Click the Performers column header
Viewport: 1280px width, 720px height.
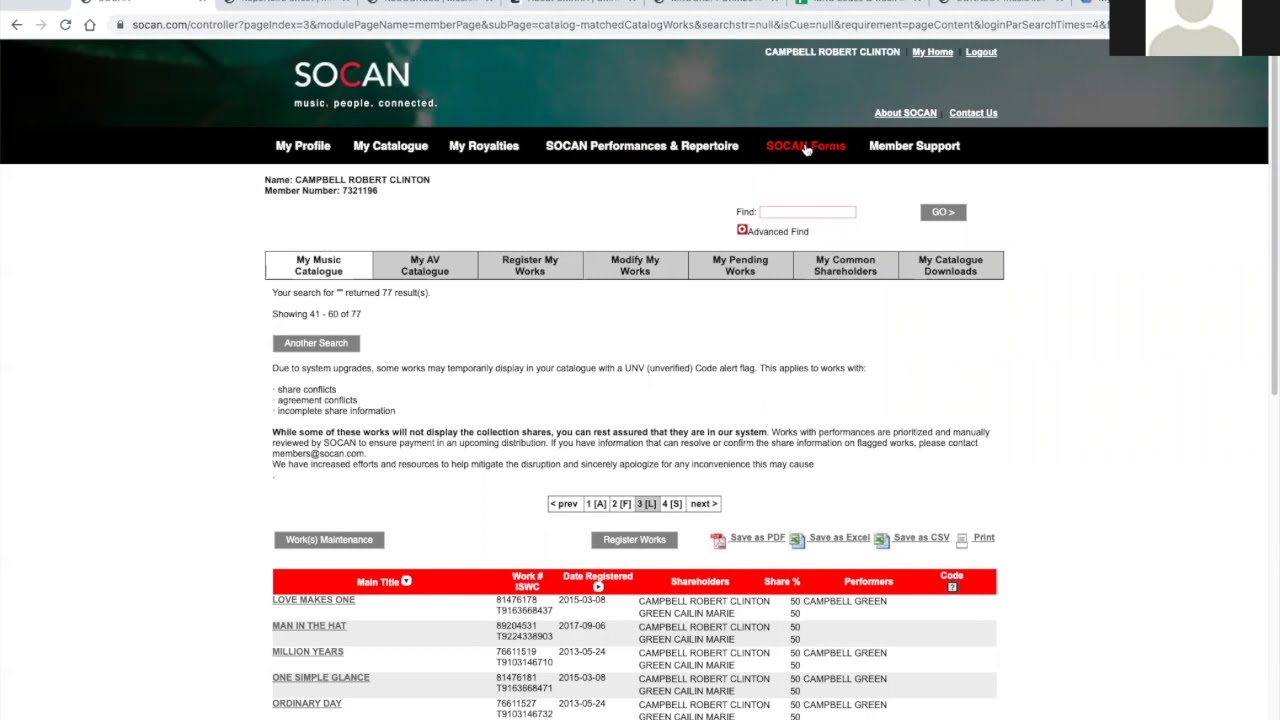[x=868, y=582]
